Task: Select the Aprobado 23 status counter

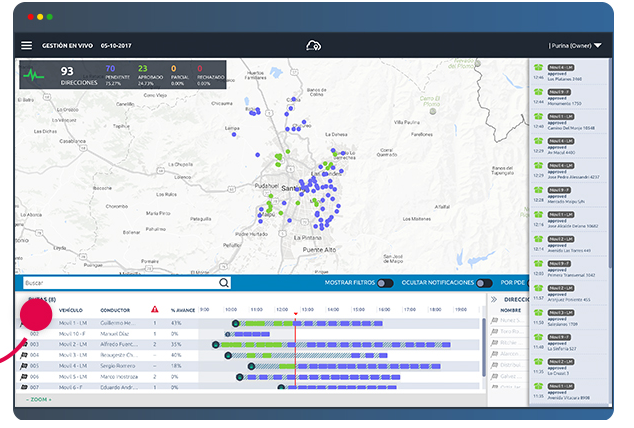Action: pos(146,74)
